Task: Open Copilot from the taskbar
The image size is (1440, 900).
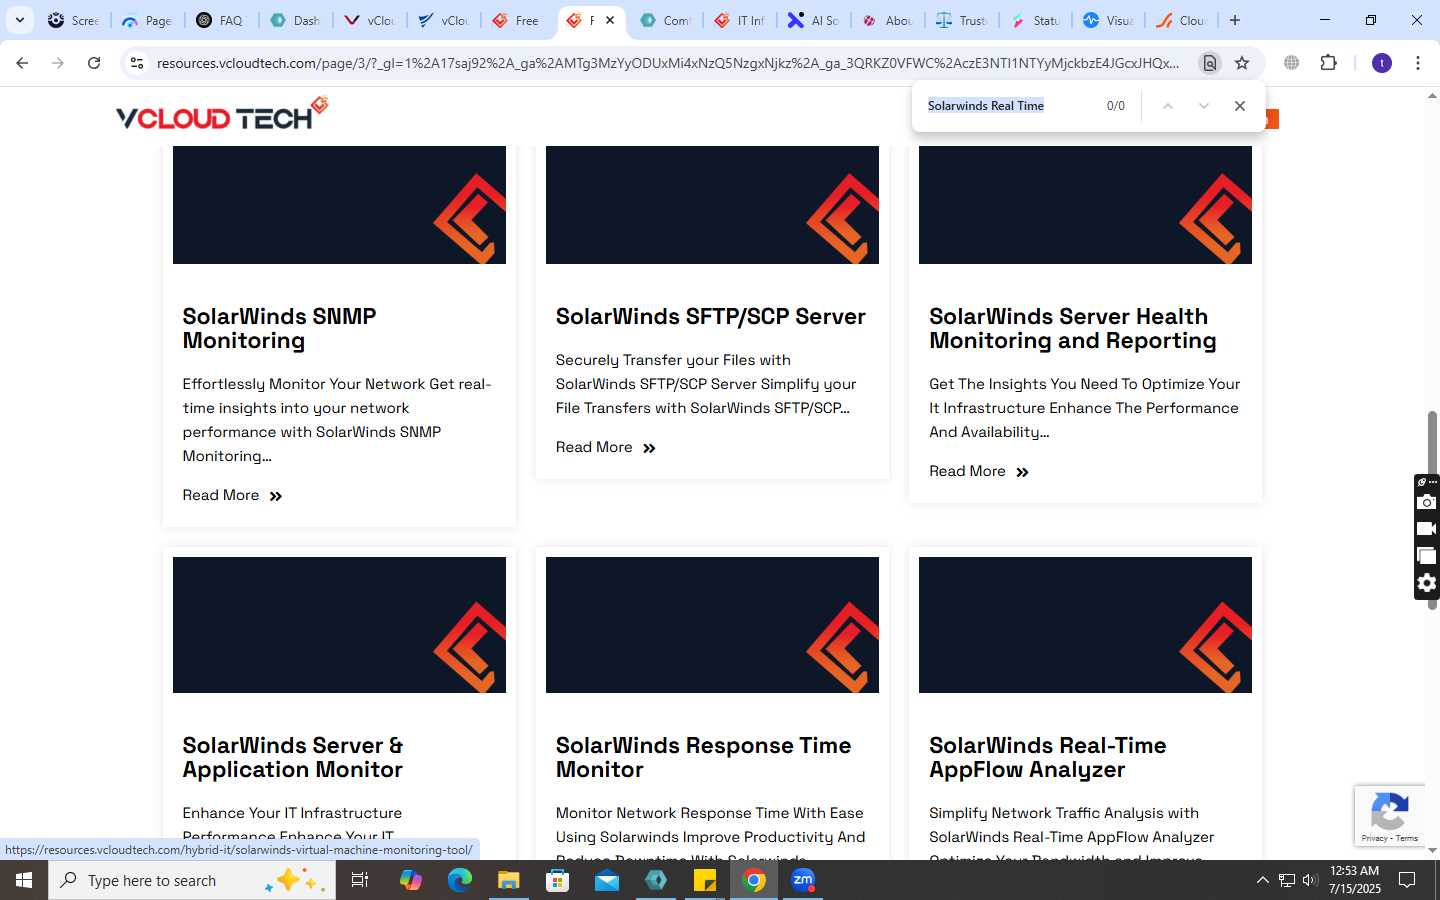Action: (410, 880)
